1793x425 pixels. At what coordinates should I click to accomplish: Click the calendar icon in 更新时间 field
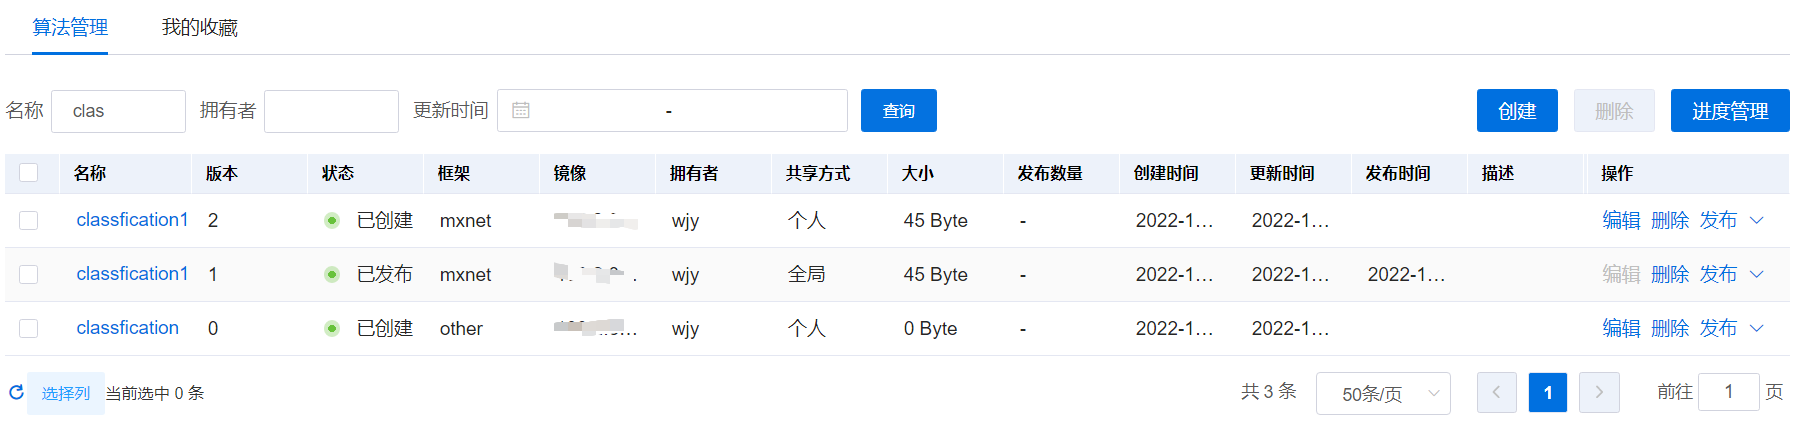pos(521,111)
